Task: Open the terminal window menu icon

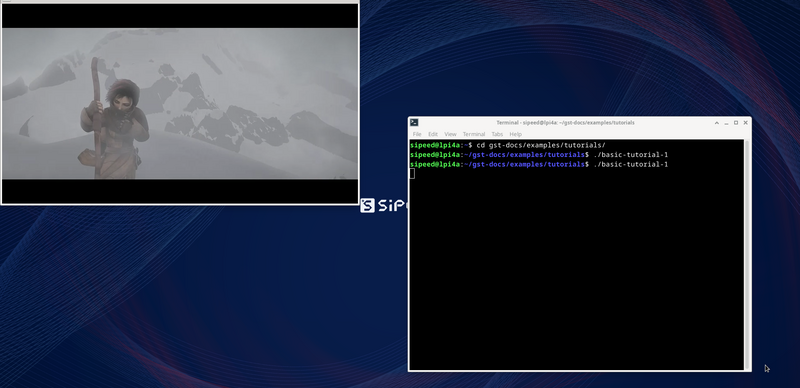Action: point(414,123)
